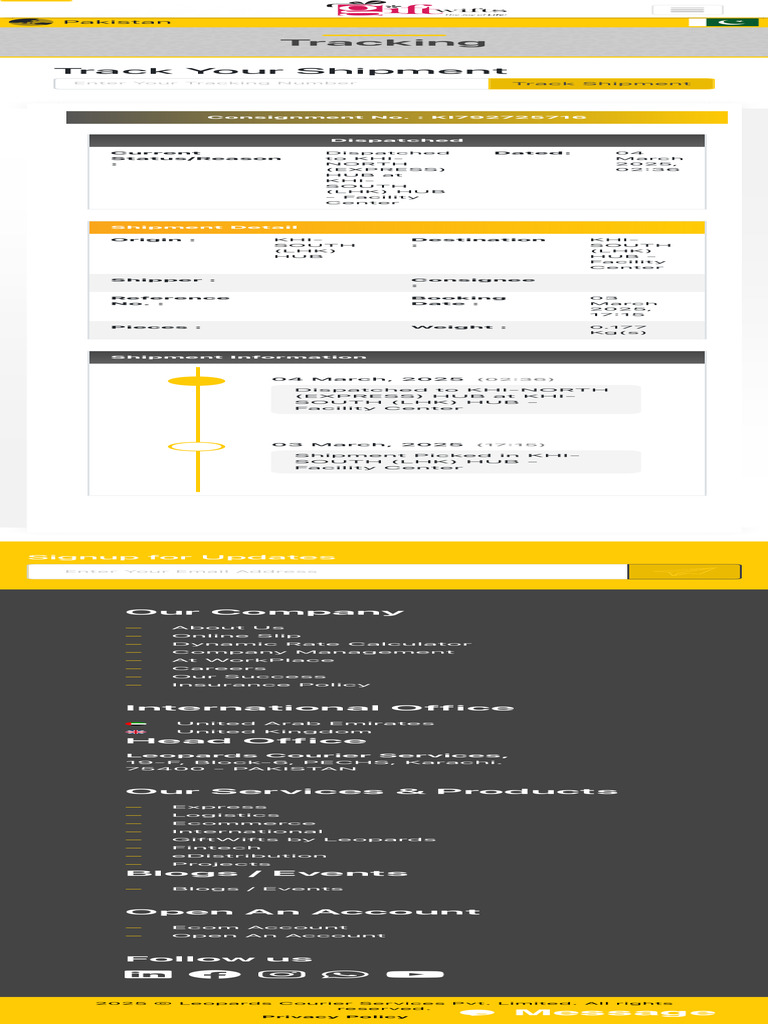Open the WhatsApp chat icon
The height and width of the screenshot is (1024, 768).
(x=345, y=974)
